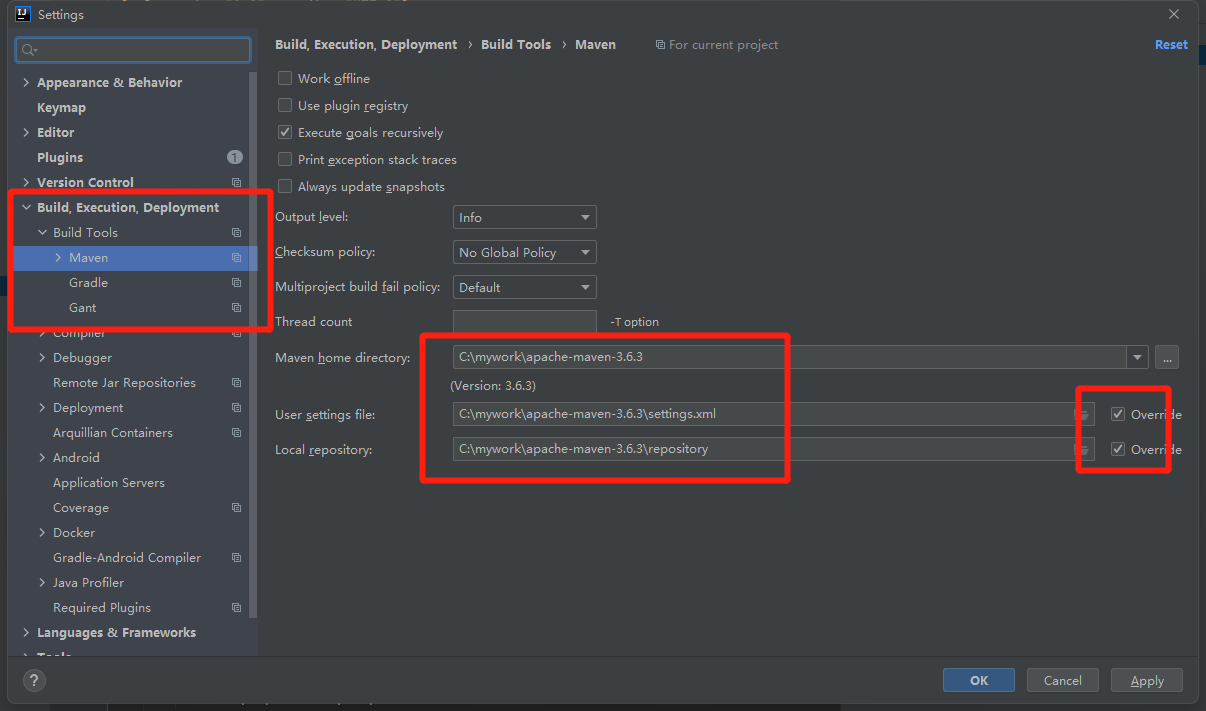Click project-level icon beside Remote Jar Repositories
Screen dimensions: 1206x711
236,382
